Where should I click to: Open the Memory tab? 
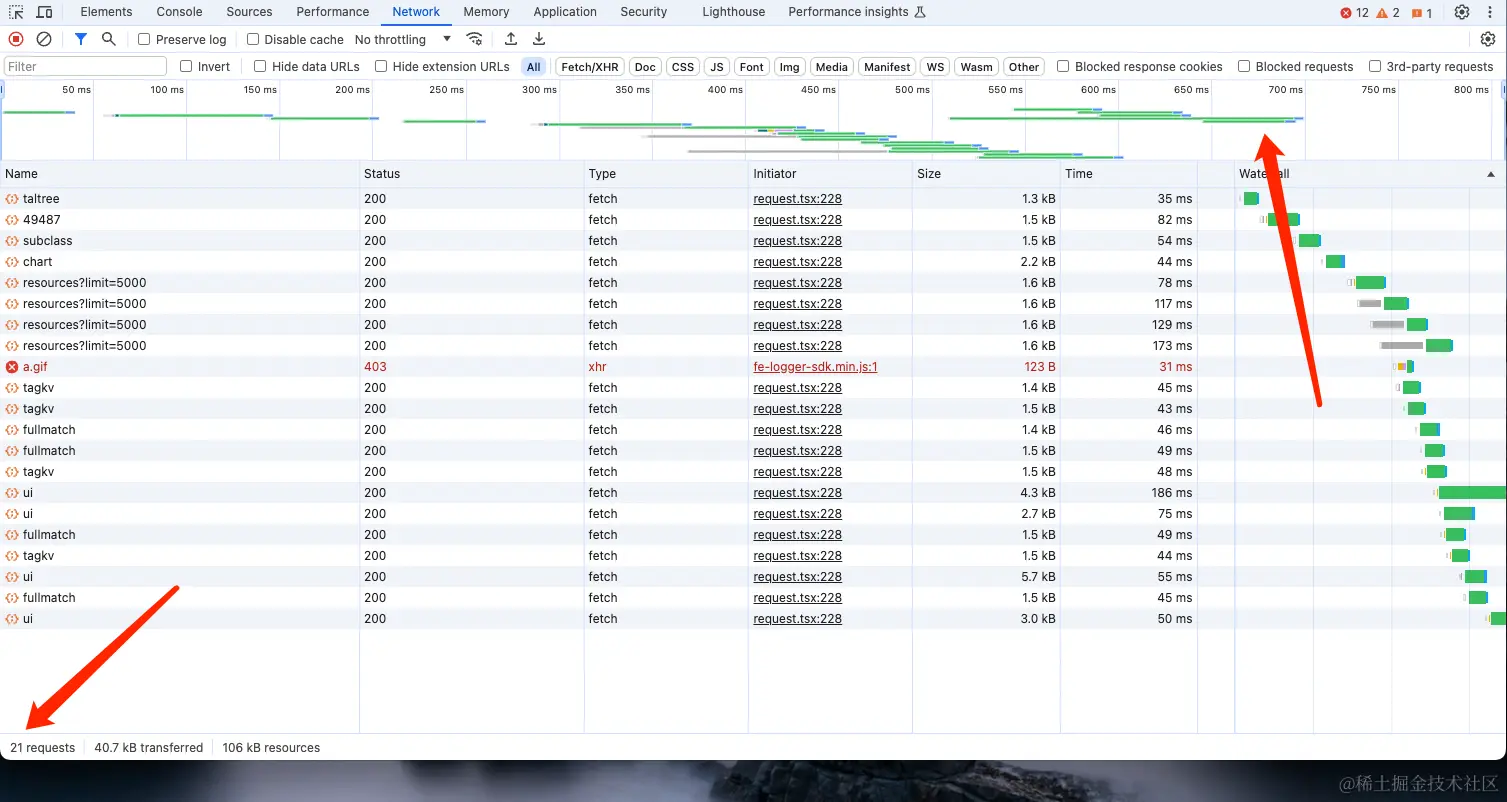[486, 12]
